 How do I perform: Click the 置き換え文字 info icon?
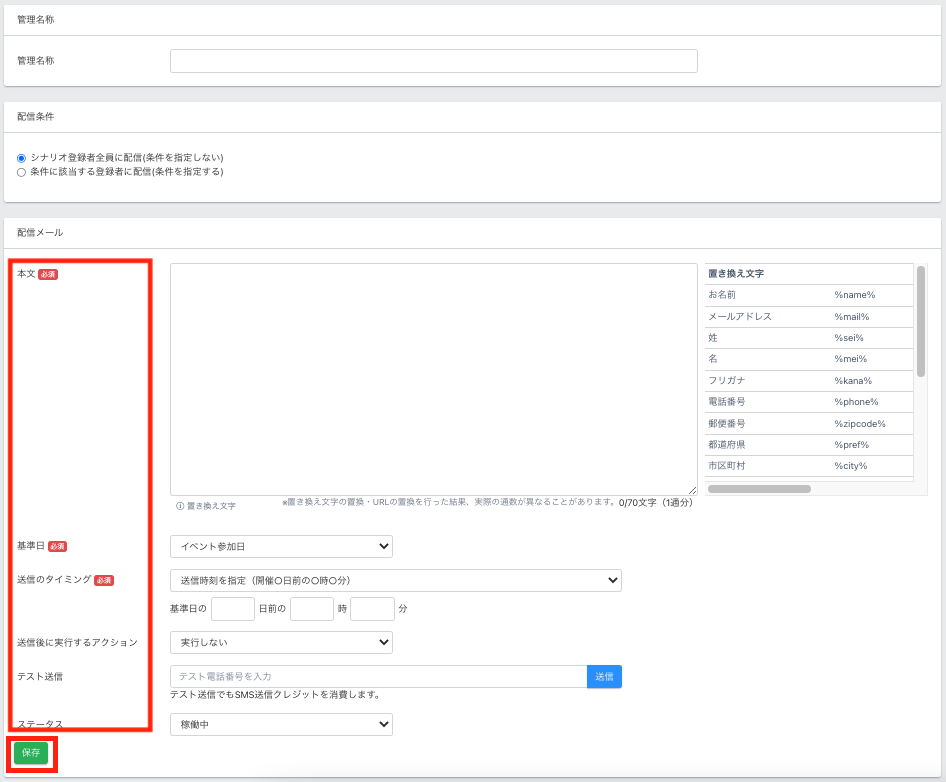tap(181, 506)
